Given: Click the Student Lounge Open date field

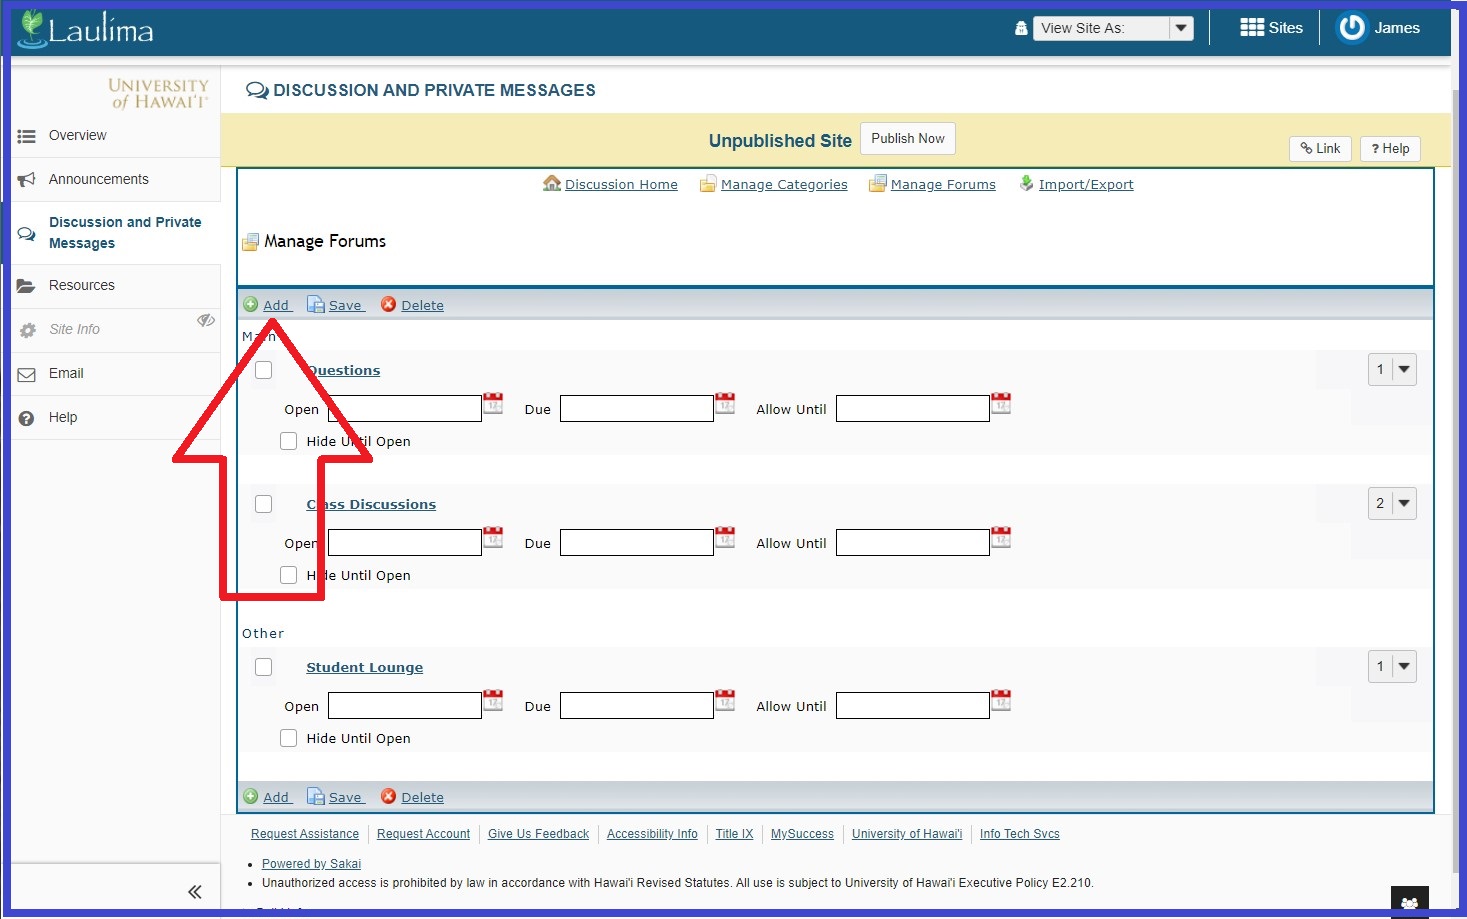Looking at the screenshot, I should (x=405, y=706).
